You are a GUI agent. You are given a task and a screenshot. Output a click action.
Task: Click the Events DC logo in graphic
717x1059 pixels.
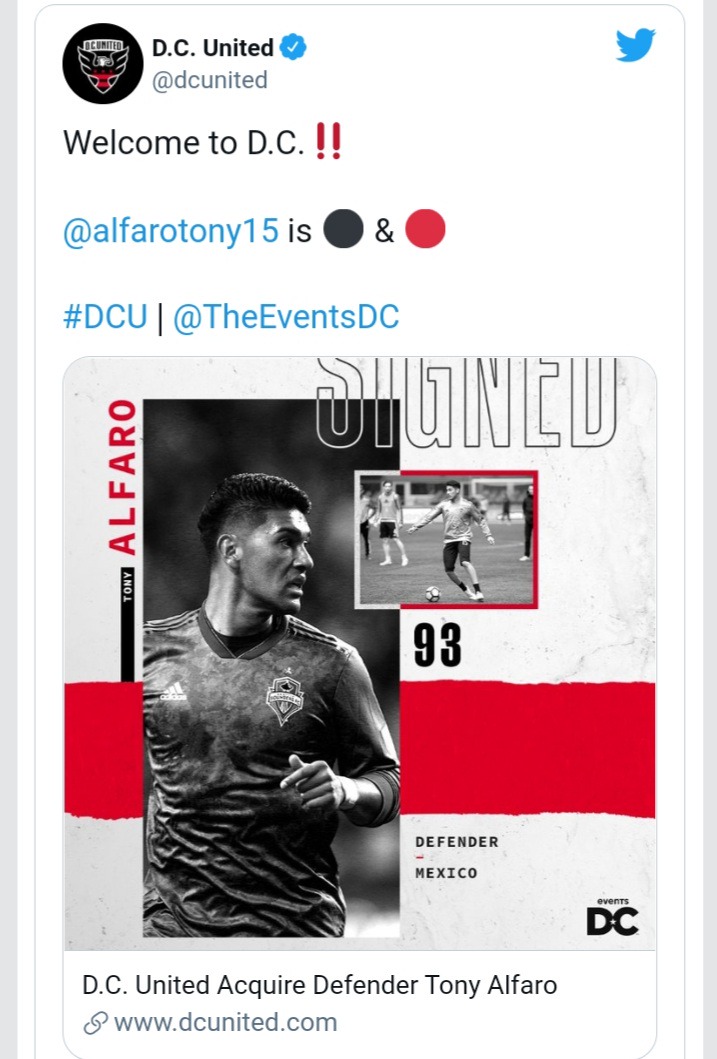(x=612, y=917)
